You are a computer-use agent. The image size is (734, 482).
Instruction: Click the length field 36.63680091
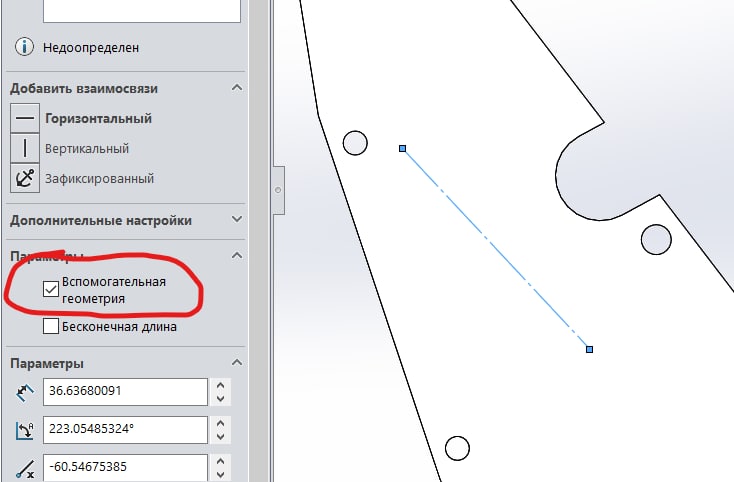click(125, 392)
